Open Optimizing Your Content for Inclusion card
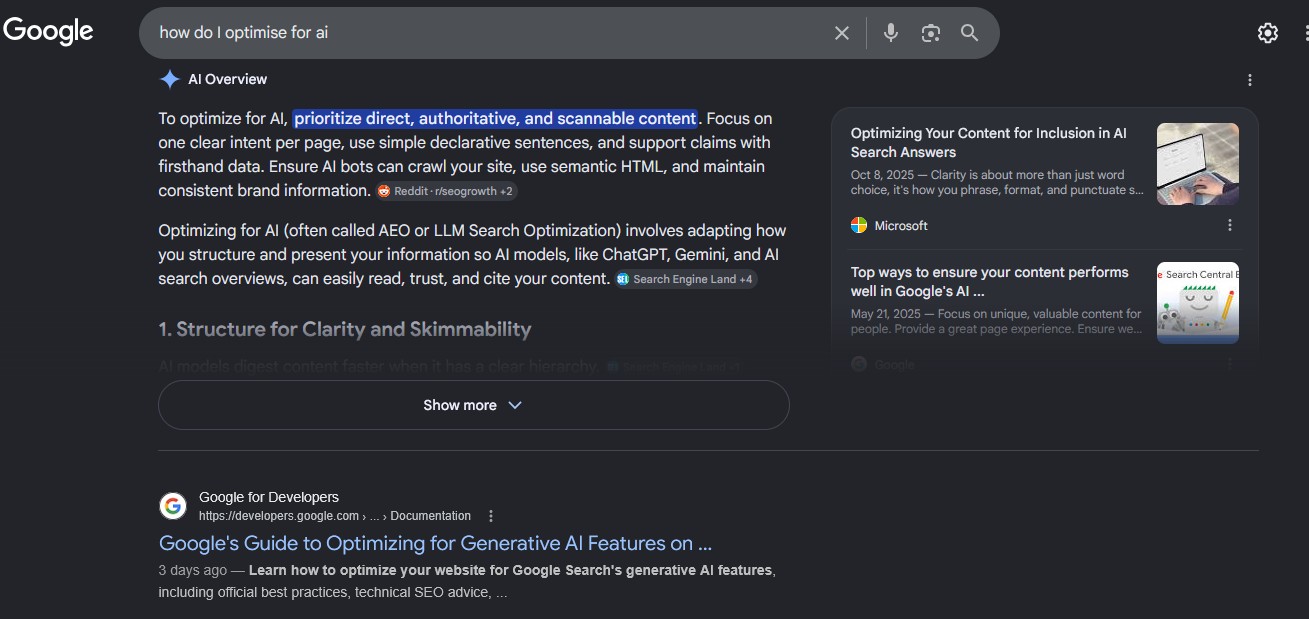1309x619 pixels. 988,142
